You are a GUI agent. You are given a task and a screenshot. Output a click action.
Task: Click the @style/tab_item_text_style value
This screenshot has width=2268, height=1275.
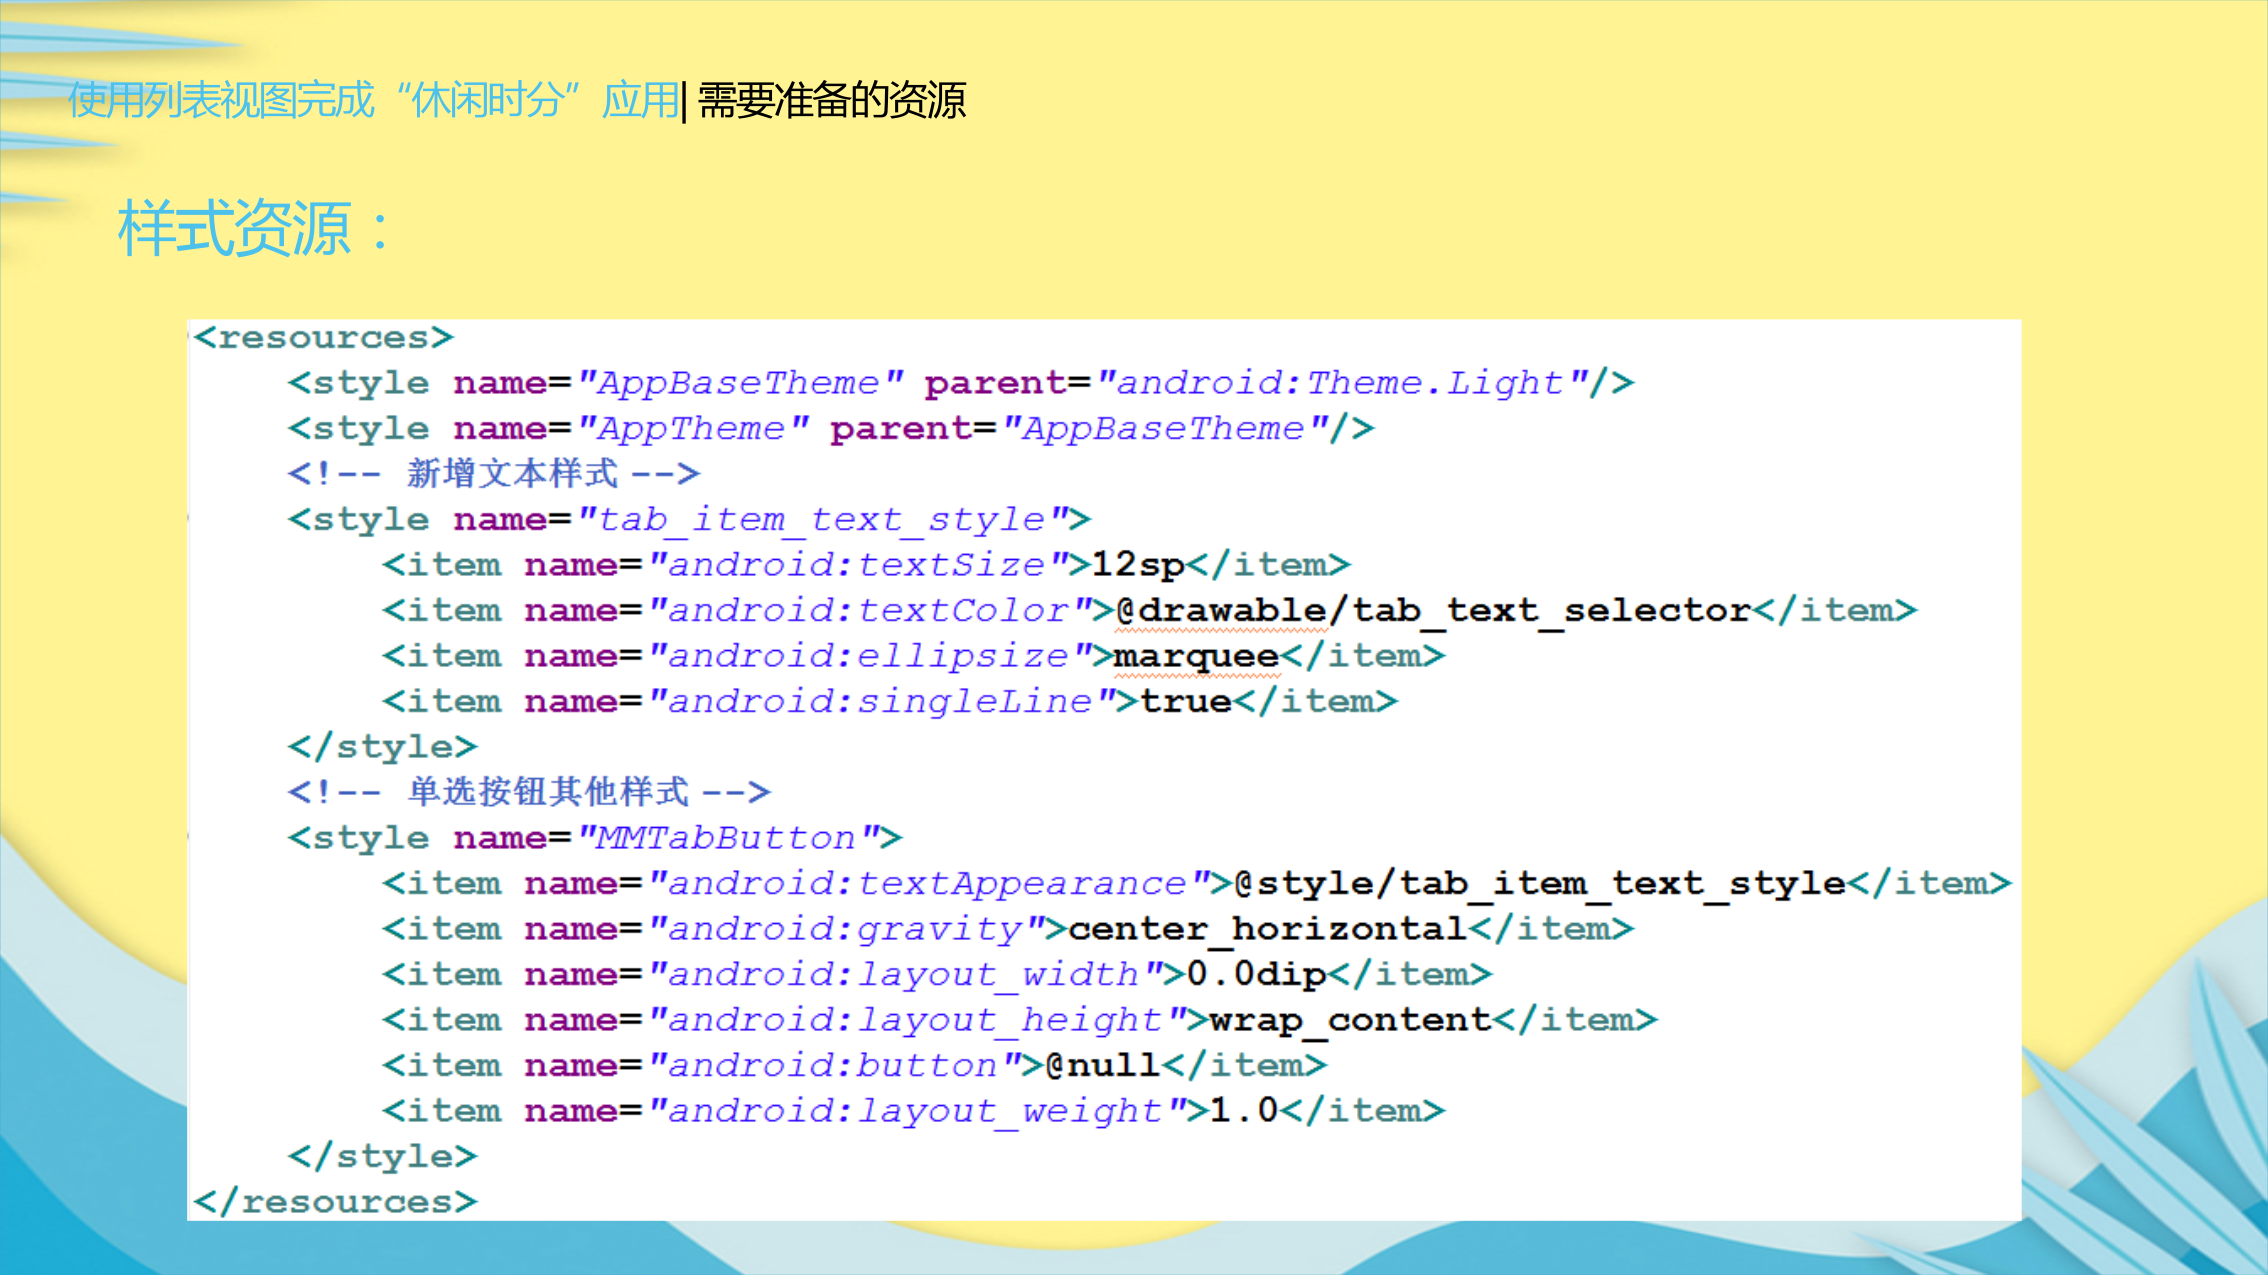[1540, 884]
